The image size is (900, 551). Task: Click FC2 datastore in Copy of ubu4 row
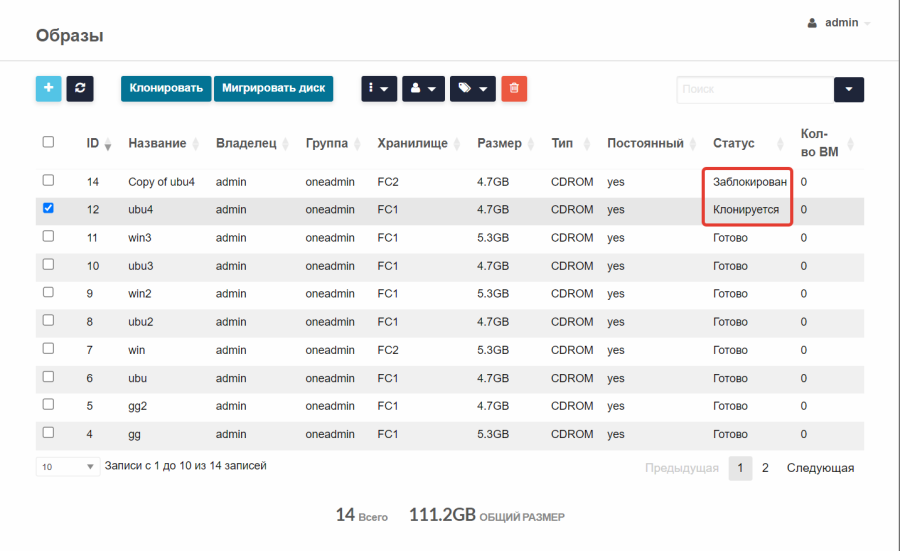click(387, 182)
